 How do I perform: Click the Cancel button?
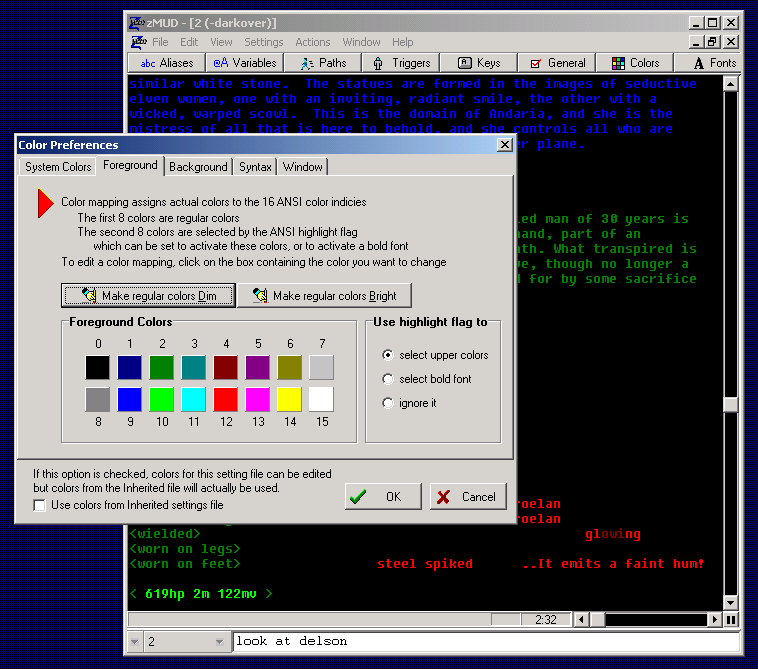(468, 496)
